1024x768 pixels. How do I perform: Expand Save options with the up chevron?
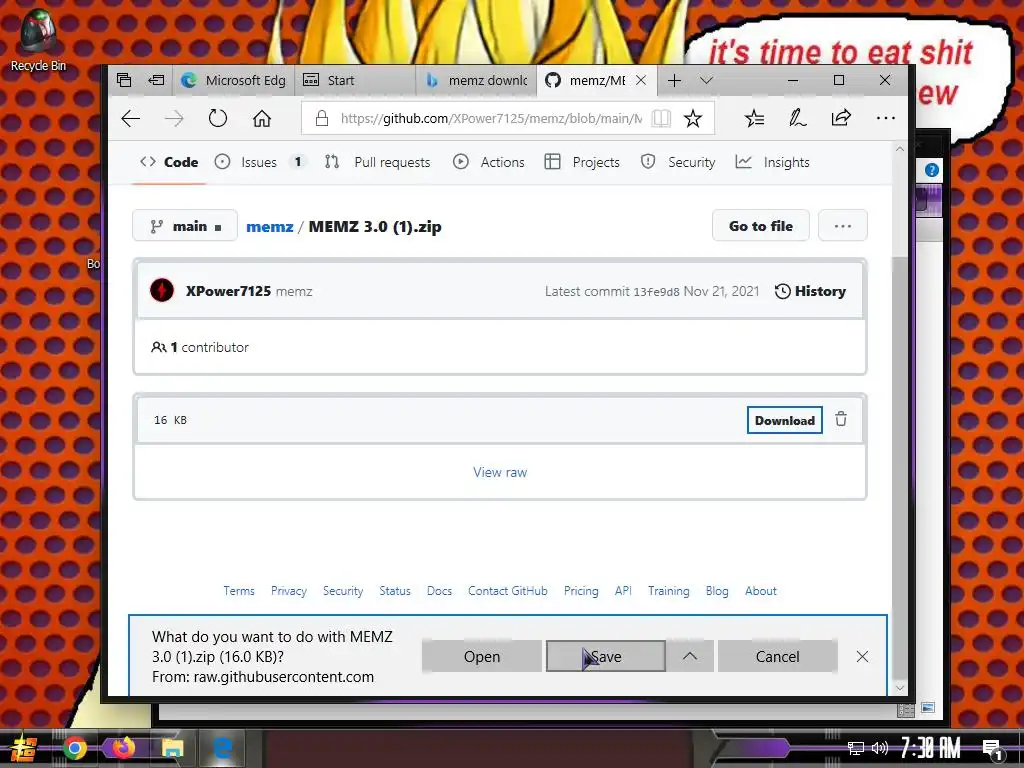coord(690,656)
